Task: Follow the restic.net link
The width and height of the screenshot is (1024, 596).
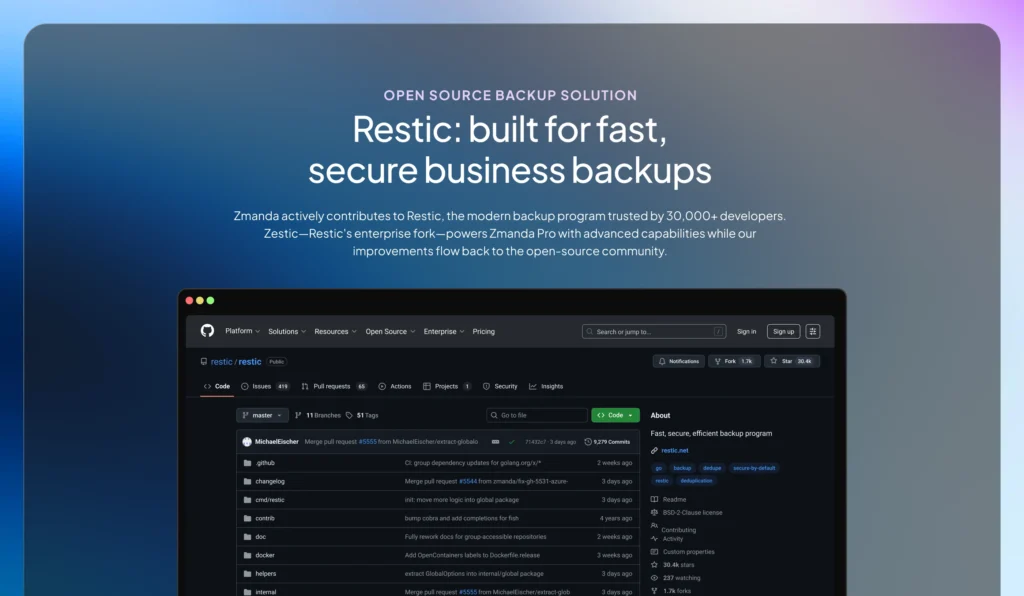Action: [674, 450]
